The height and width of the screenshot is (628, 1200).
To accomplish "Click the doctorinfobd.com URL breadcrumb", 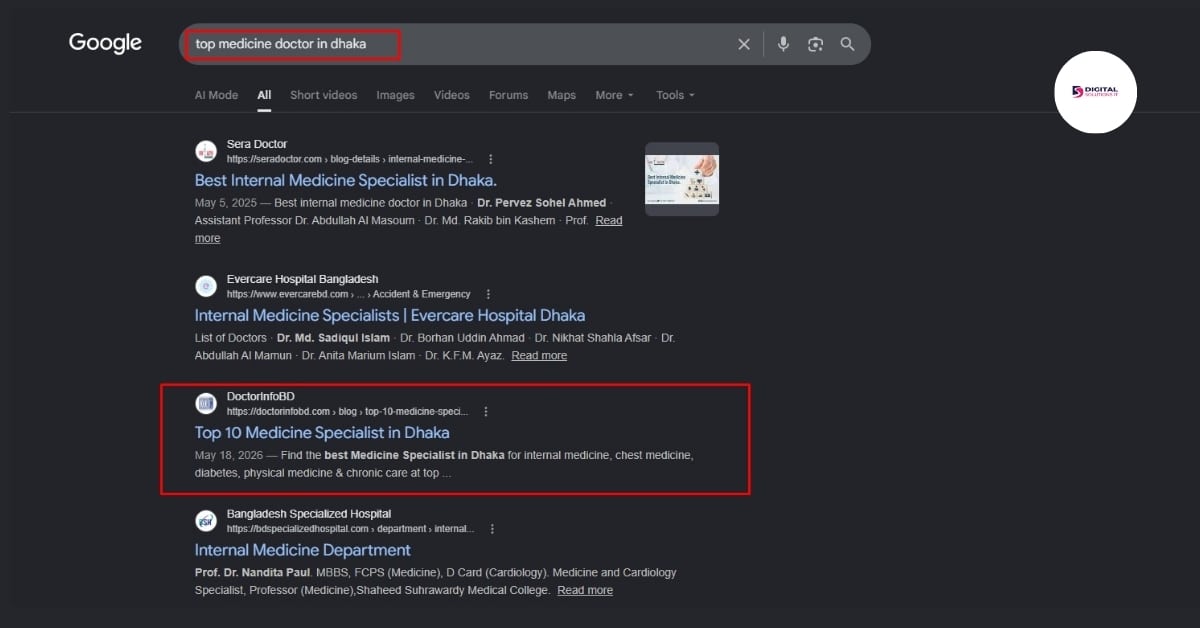I will click(x=348, y=411).
